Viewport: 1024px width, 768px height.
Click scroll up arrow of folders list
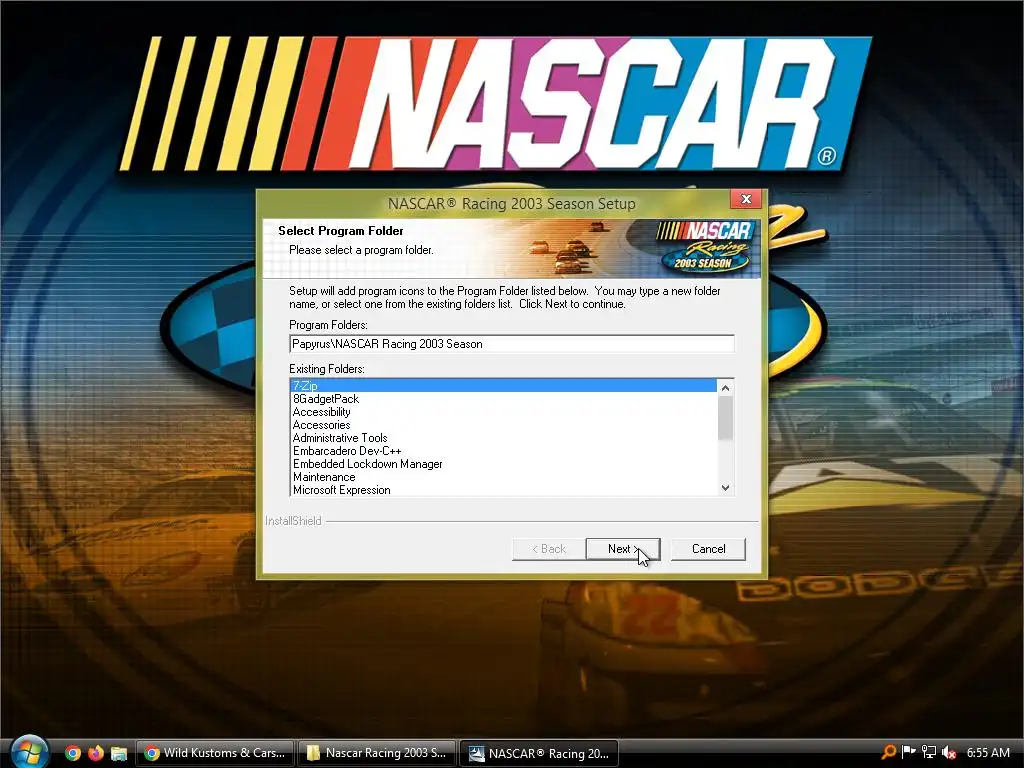[x=726, y=388]
